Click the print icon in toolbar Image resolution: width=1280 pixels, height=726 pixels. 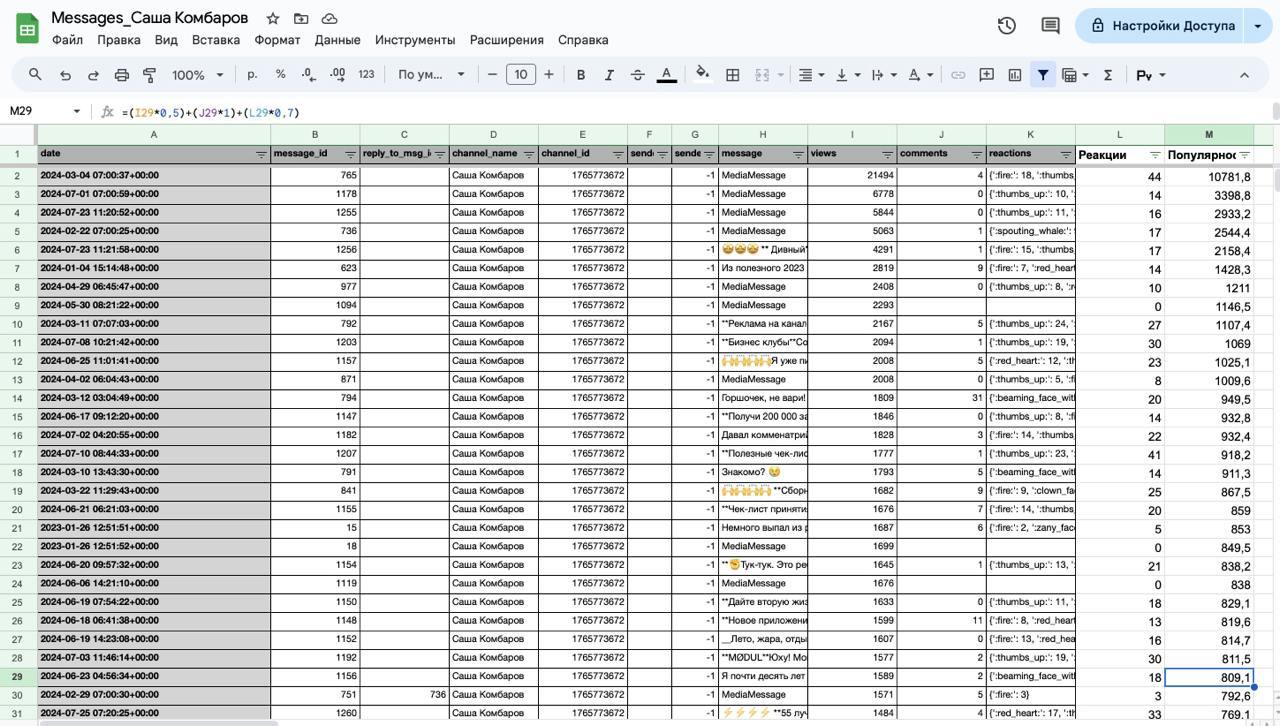[x=122, y=75]
